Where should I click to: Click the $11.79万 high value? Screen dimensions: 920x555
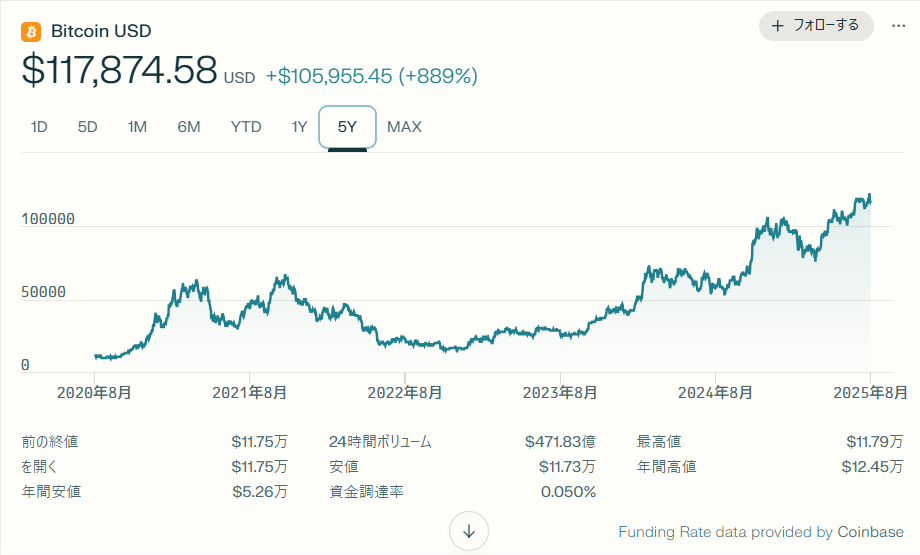click(875, 441)
